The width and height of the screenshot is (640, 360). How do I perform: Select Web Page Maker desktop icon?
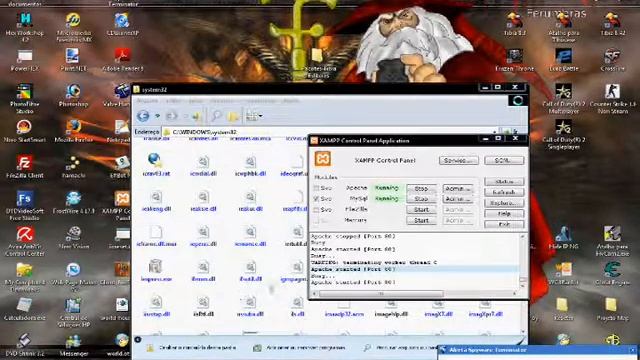coord(73,276)
